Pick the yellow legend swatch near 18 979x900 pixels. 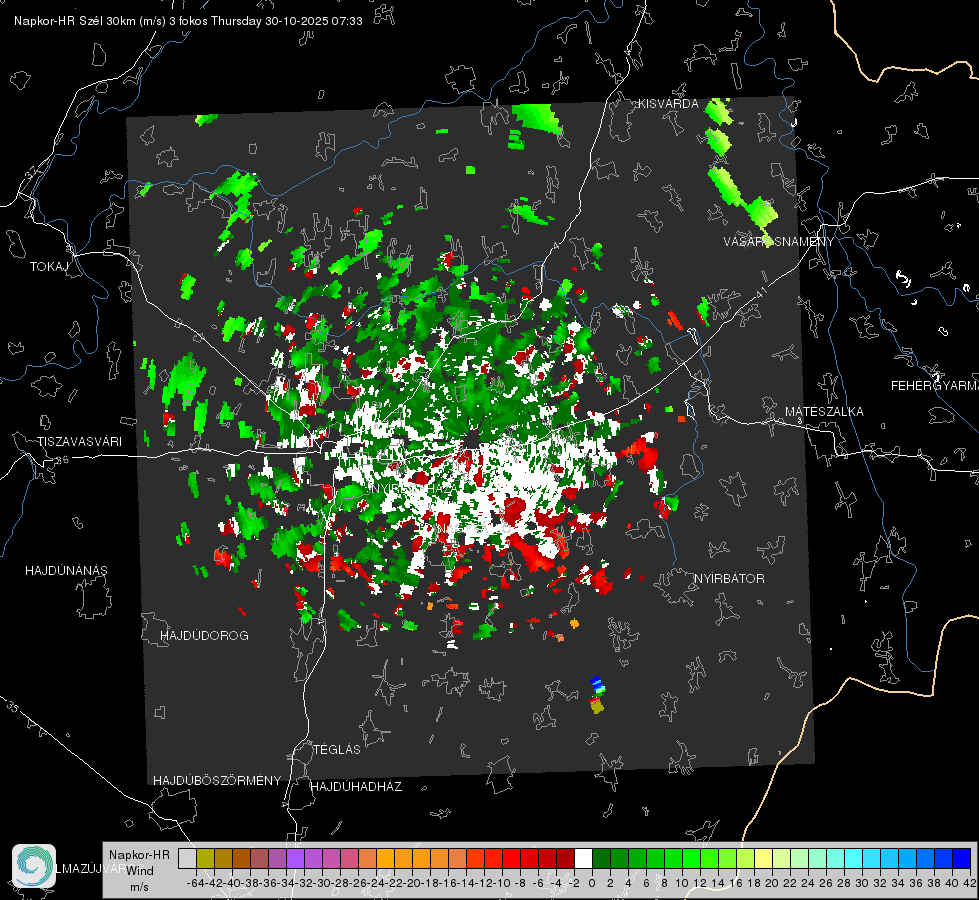[x=763, y=858]
